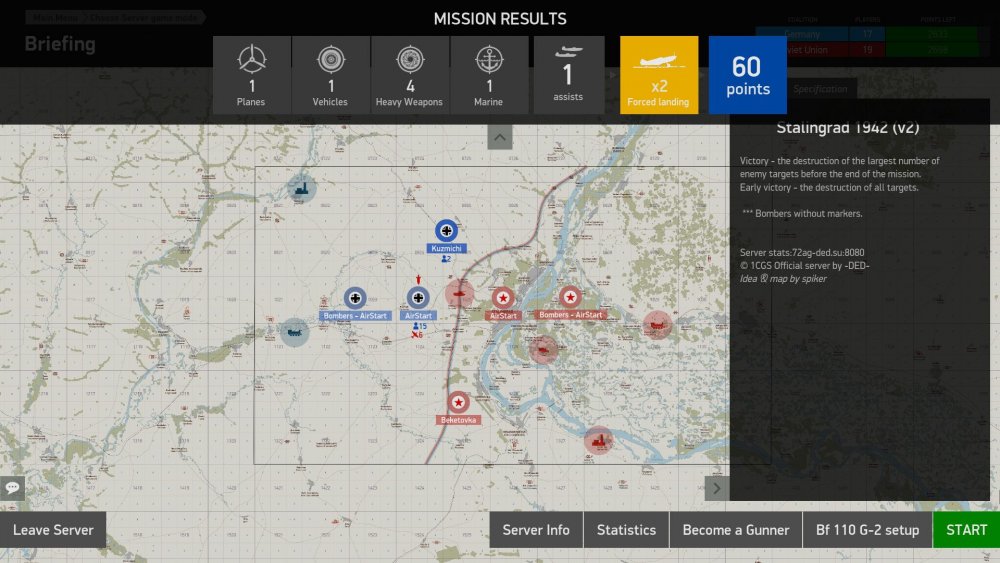
Task: Open Server Info
Action: click(536, 530)
